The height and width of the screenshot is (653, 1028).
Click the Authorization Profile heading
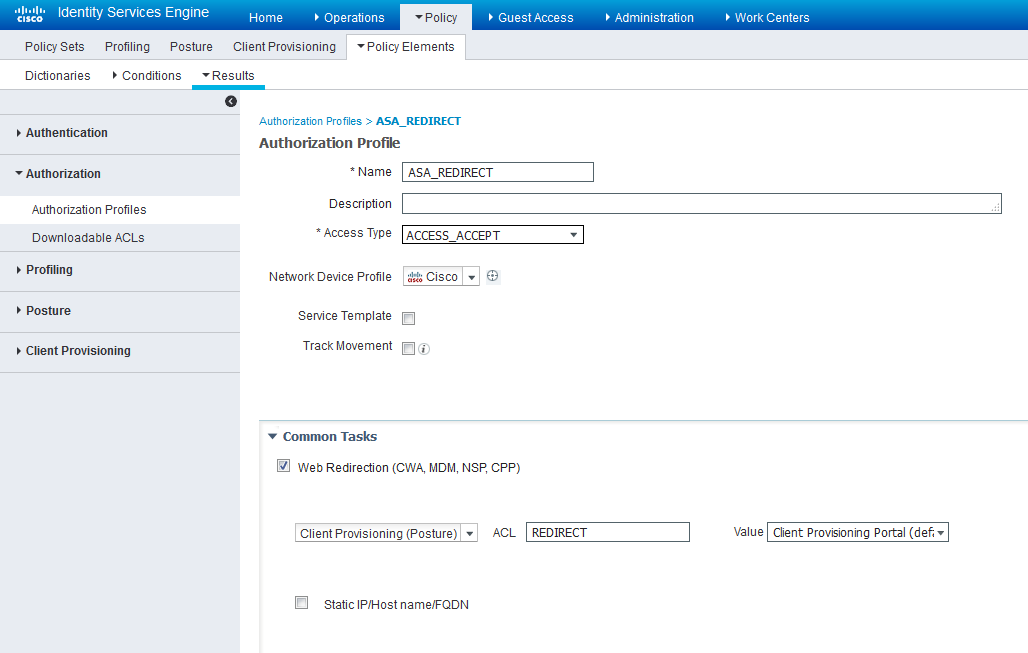point(330,143)
